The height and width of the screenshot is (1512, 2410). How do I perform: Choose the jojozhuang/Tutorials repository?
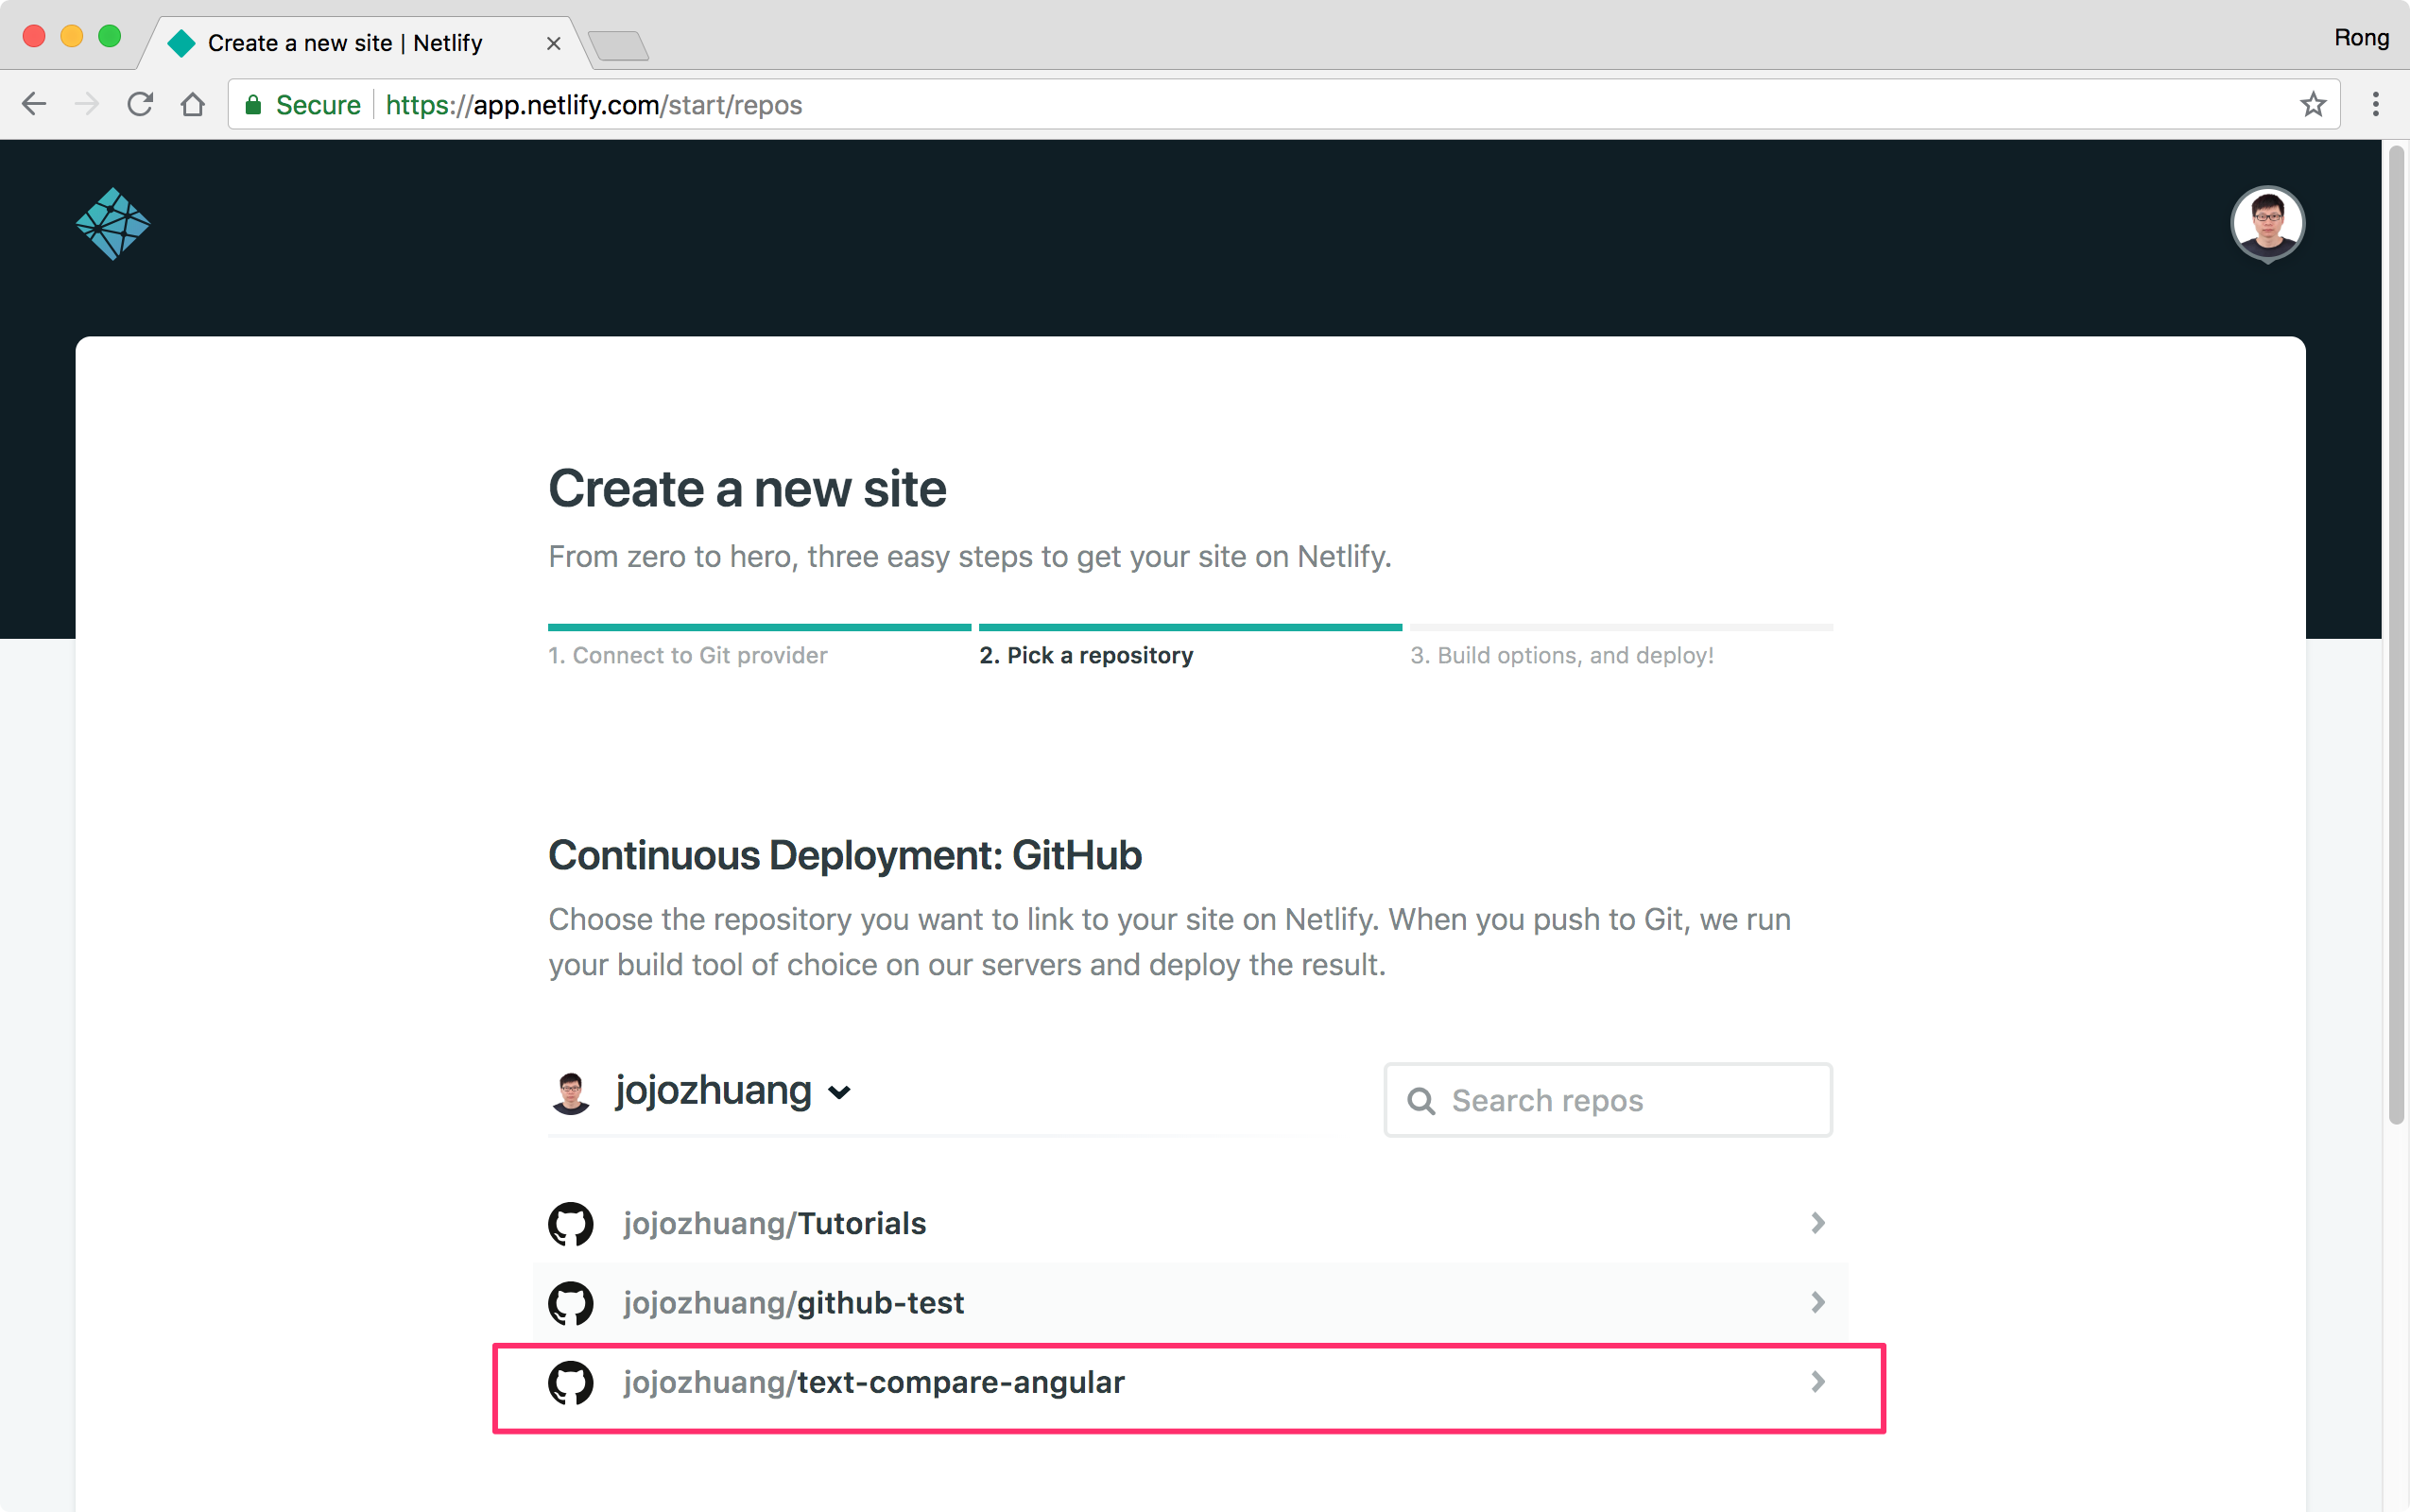coord(1190,1223)
